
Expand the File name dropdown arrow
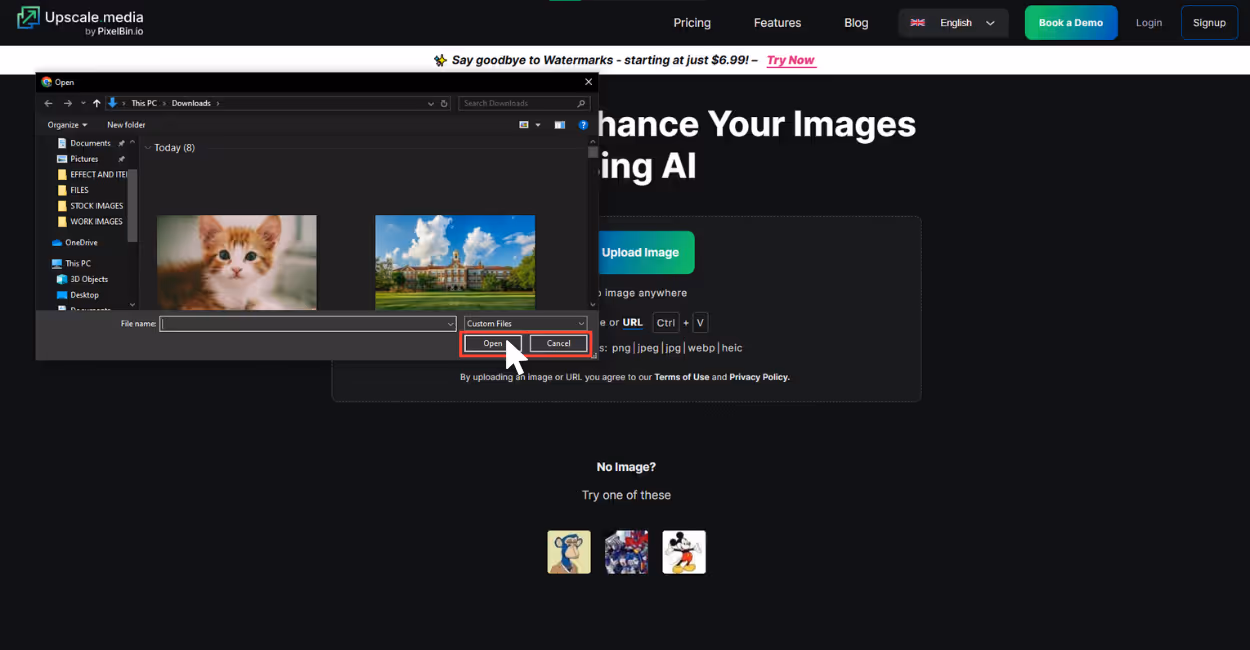[x=451, y=323]
